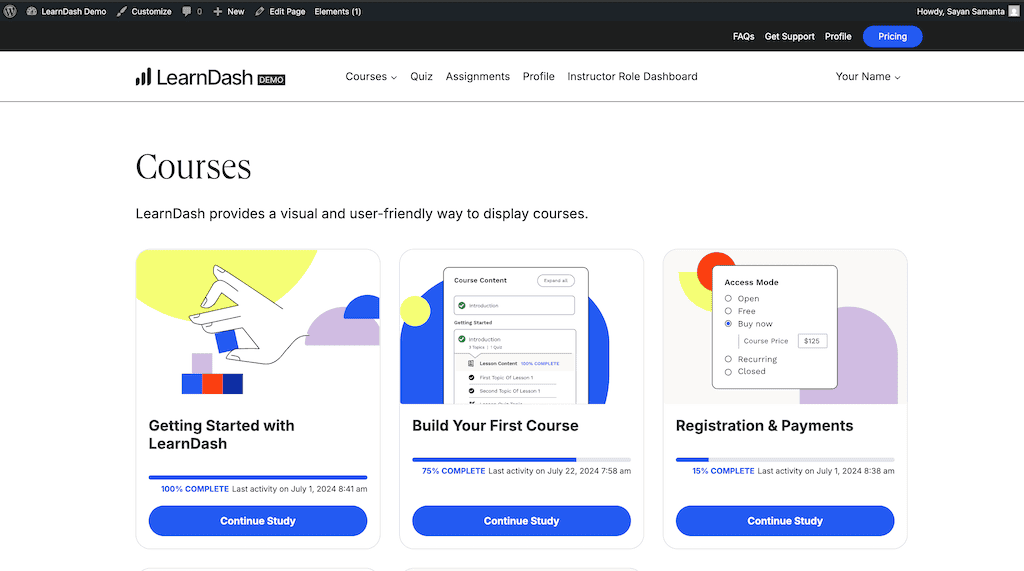The width and height of the screenshot is (1024, 571).
Task: Click the DEMO badge beside logo
Action: coord(271,80)
